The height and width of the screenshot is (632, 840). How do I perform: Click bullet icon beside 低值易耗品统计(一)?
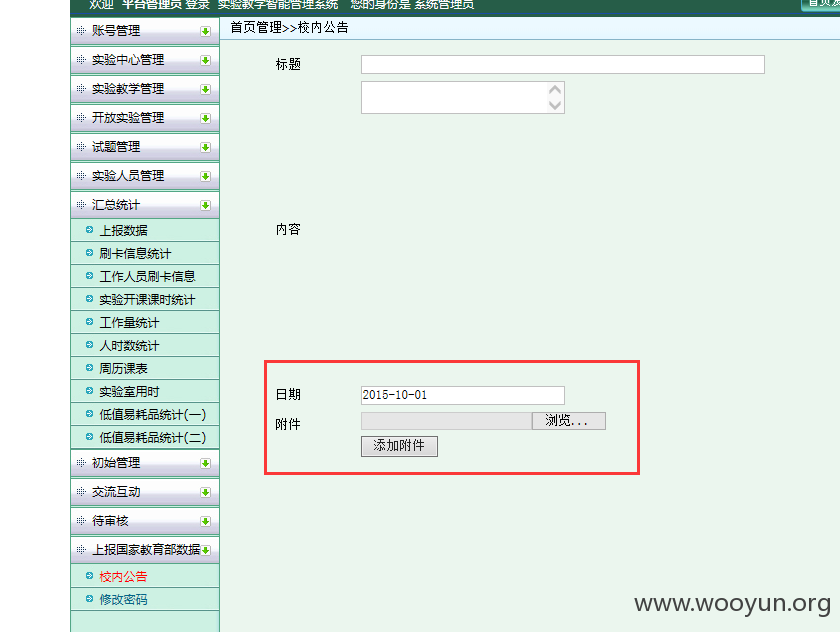(x=89, y=414)
